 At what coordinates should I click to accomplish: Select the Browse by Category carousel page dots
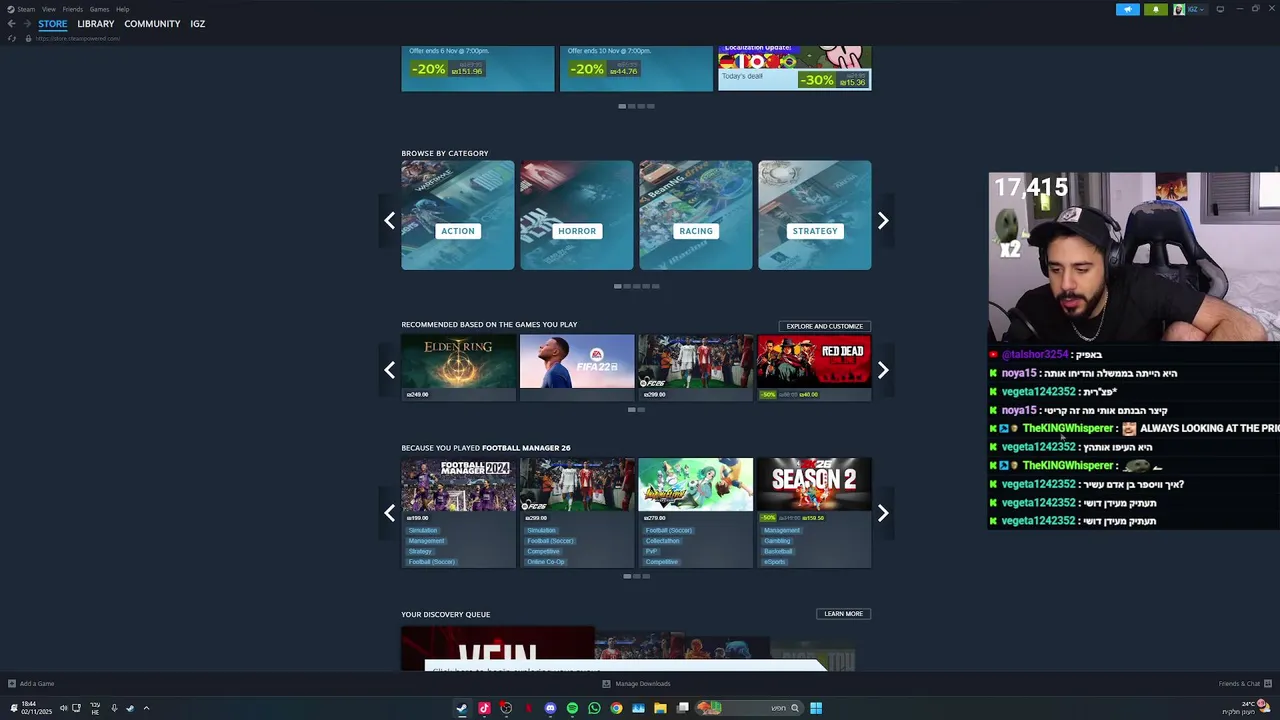[636, 286]
